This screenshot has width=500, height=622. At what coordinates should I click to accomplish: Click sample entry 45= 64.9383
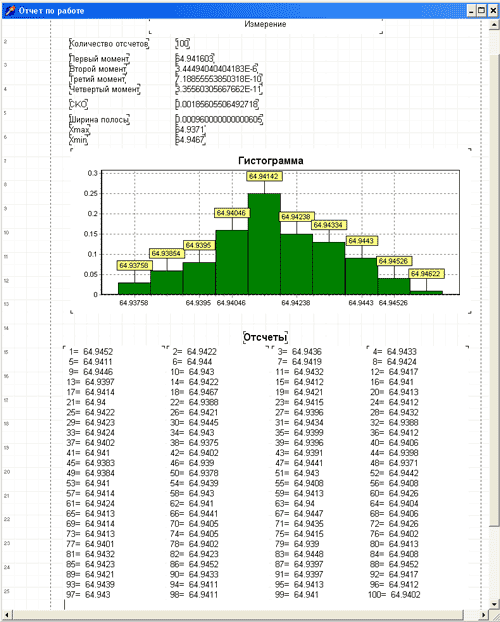coord(90,463)
